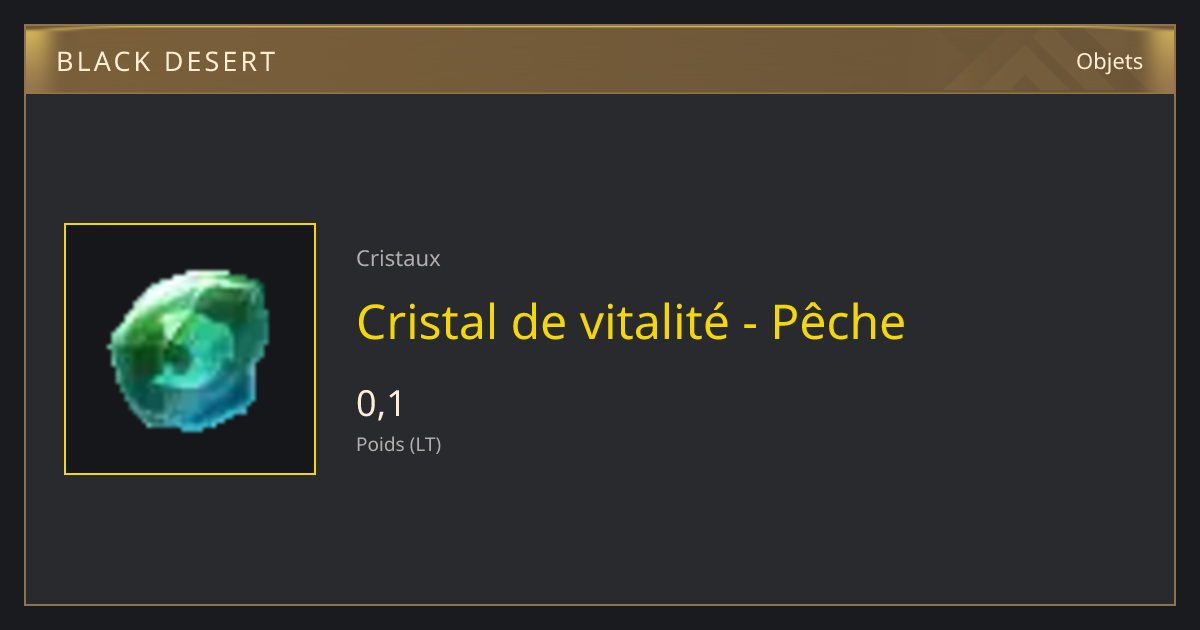Screen dimensions: 1200x630
Task: Click the word "DESERT" in the header
Action: point(220,62)
